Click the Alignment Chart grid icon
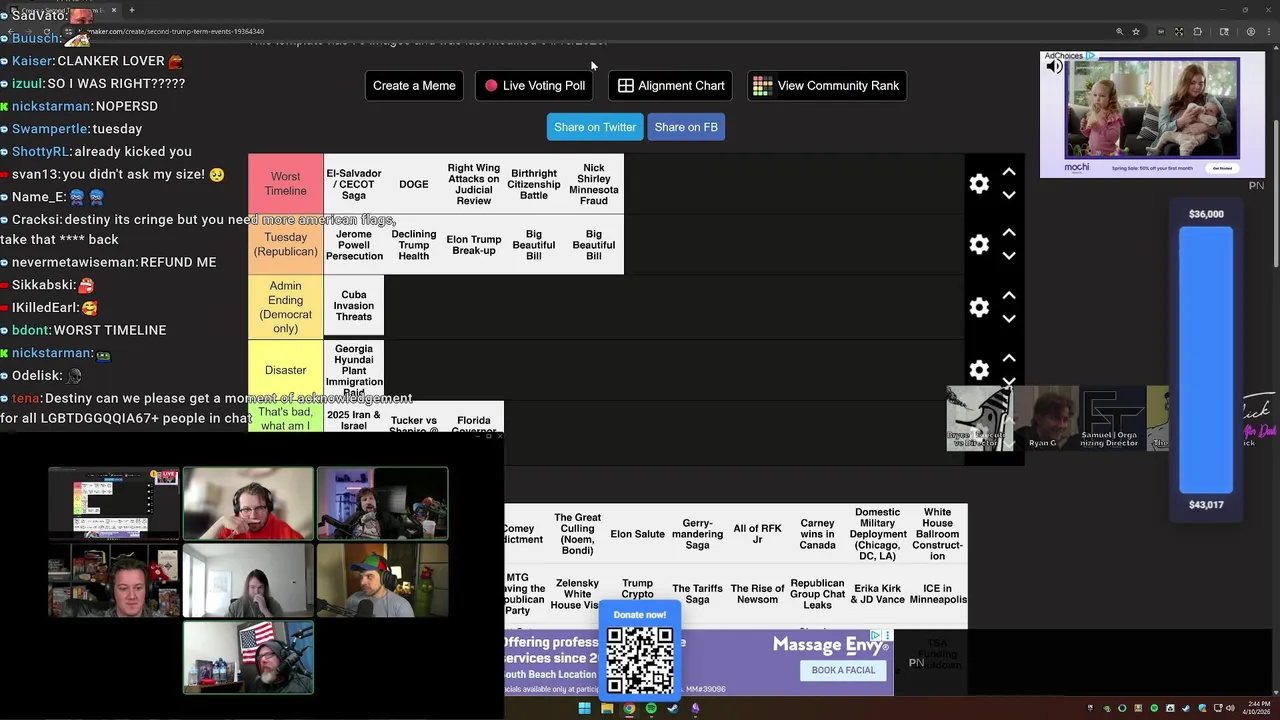1280x720 pixels. coord(626,86)
